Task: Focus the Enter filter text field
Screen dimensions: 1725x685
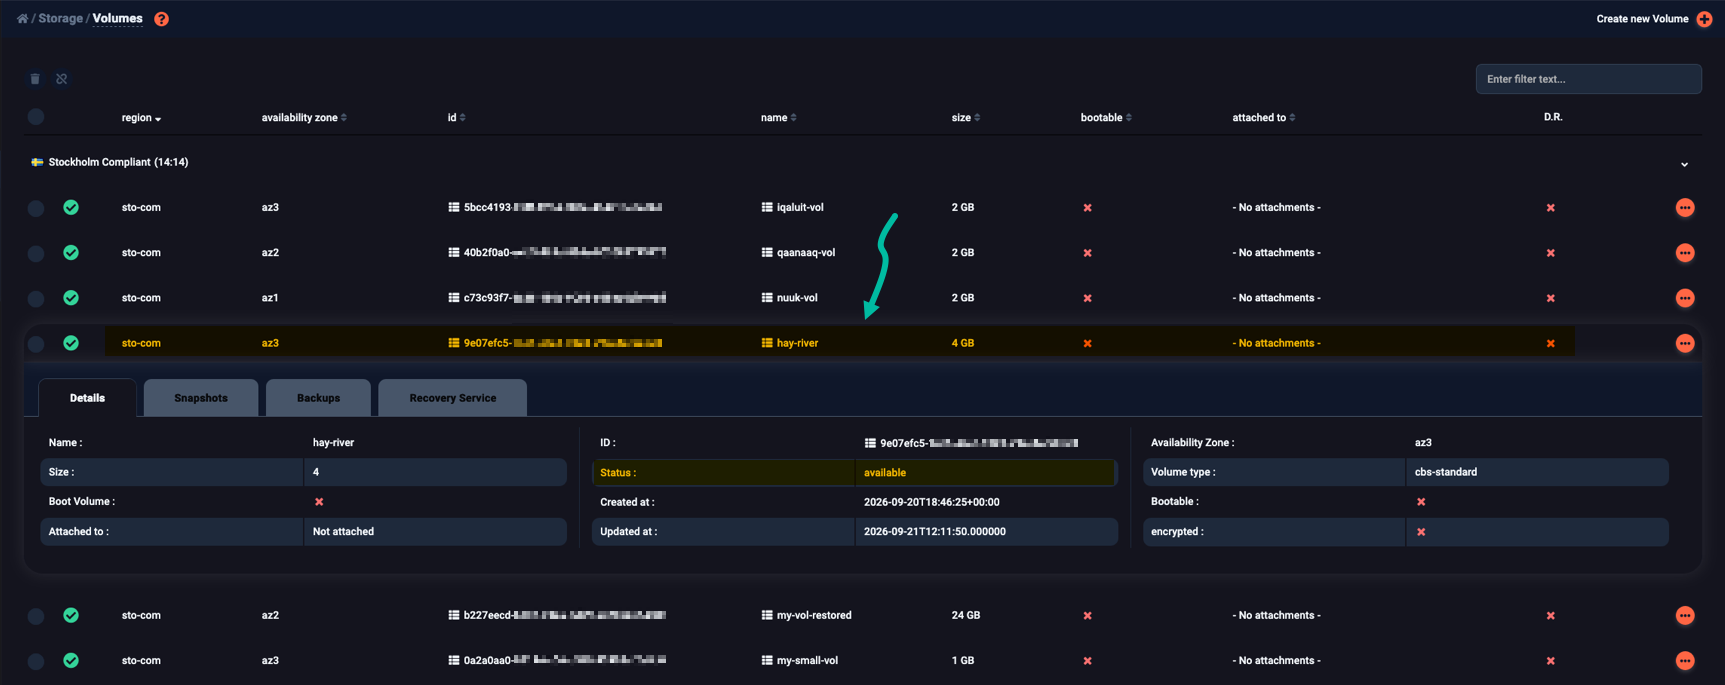Action: click(1588, 79)
